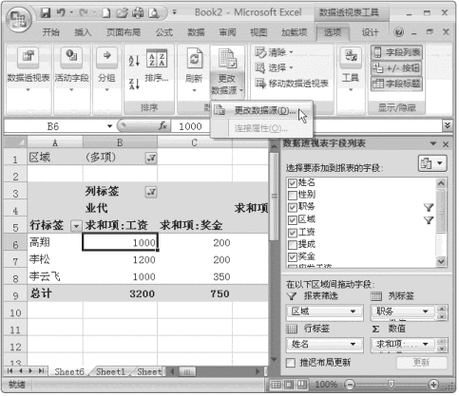Image resolution: width=459 pixels, height=396 pixels.
Task: Open the 活动字段 group icon
Action: pyautogui.click(x=71, y=56)
